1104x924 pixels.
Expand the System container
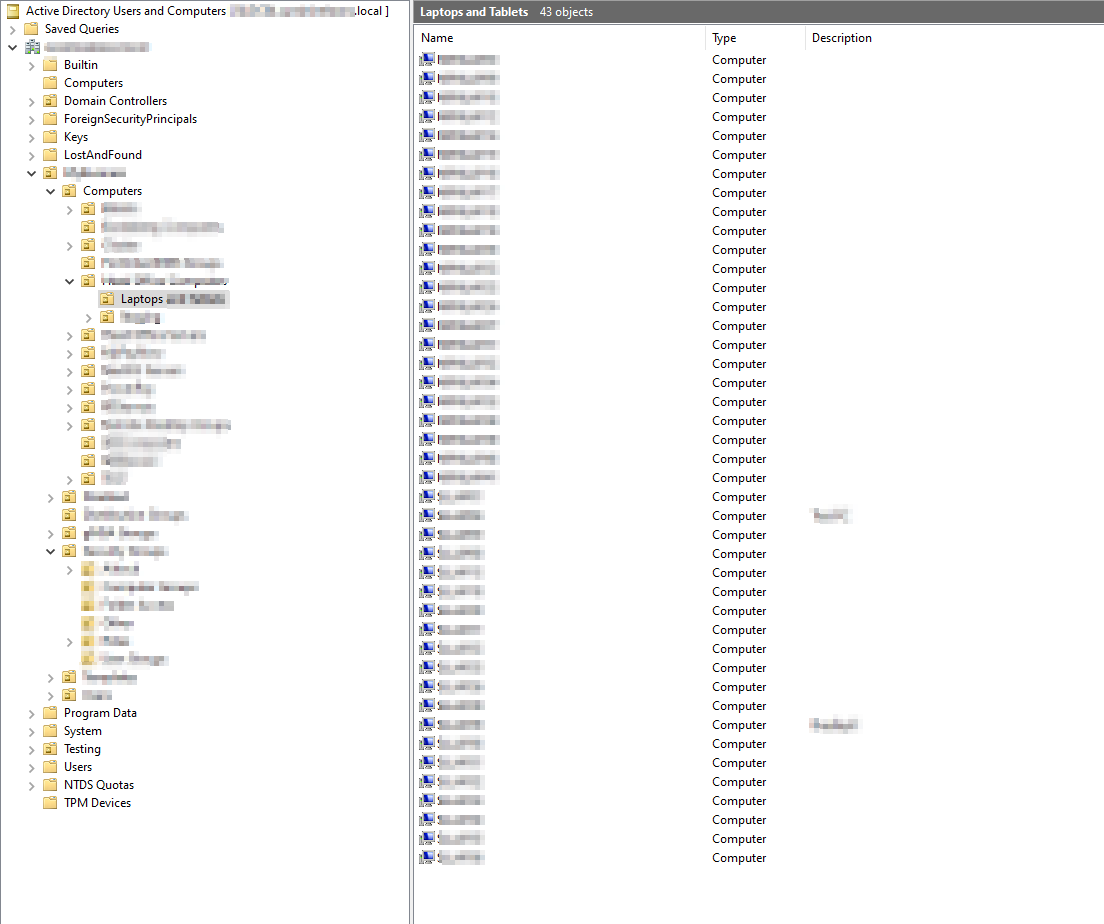click(x=32, y=732)
